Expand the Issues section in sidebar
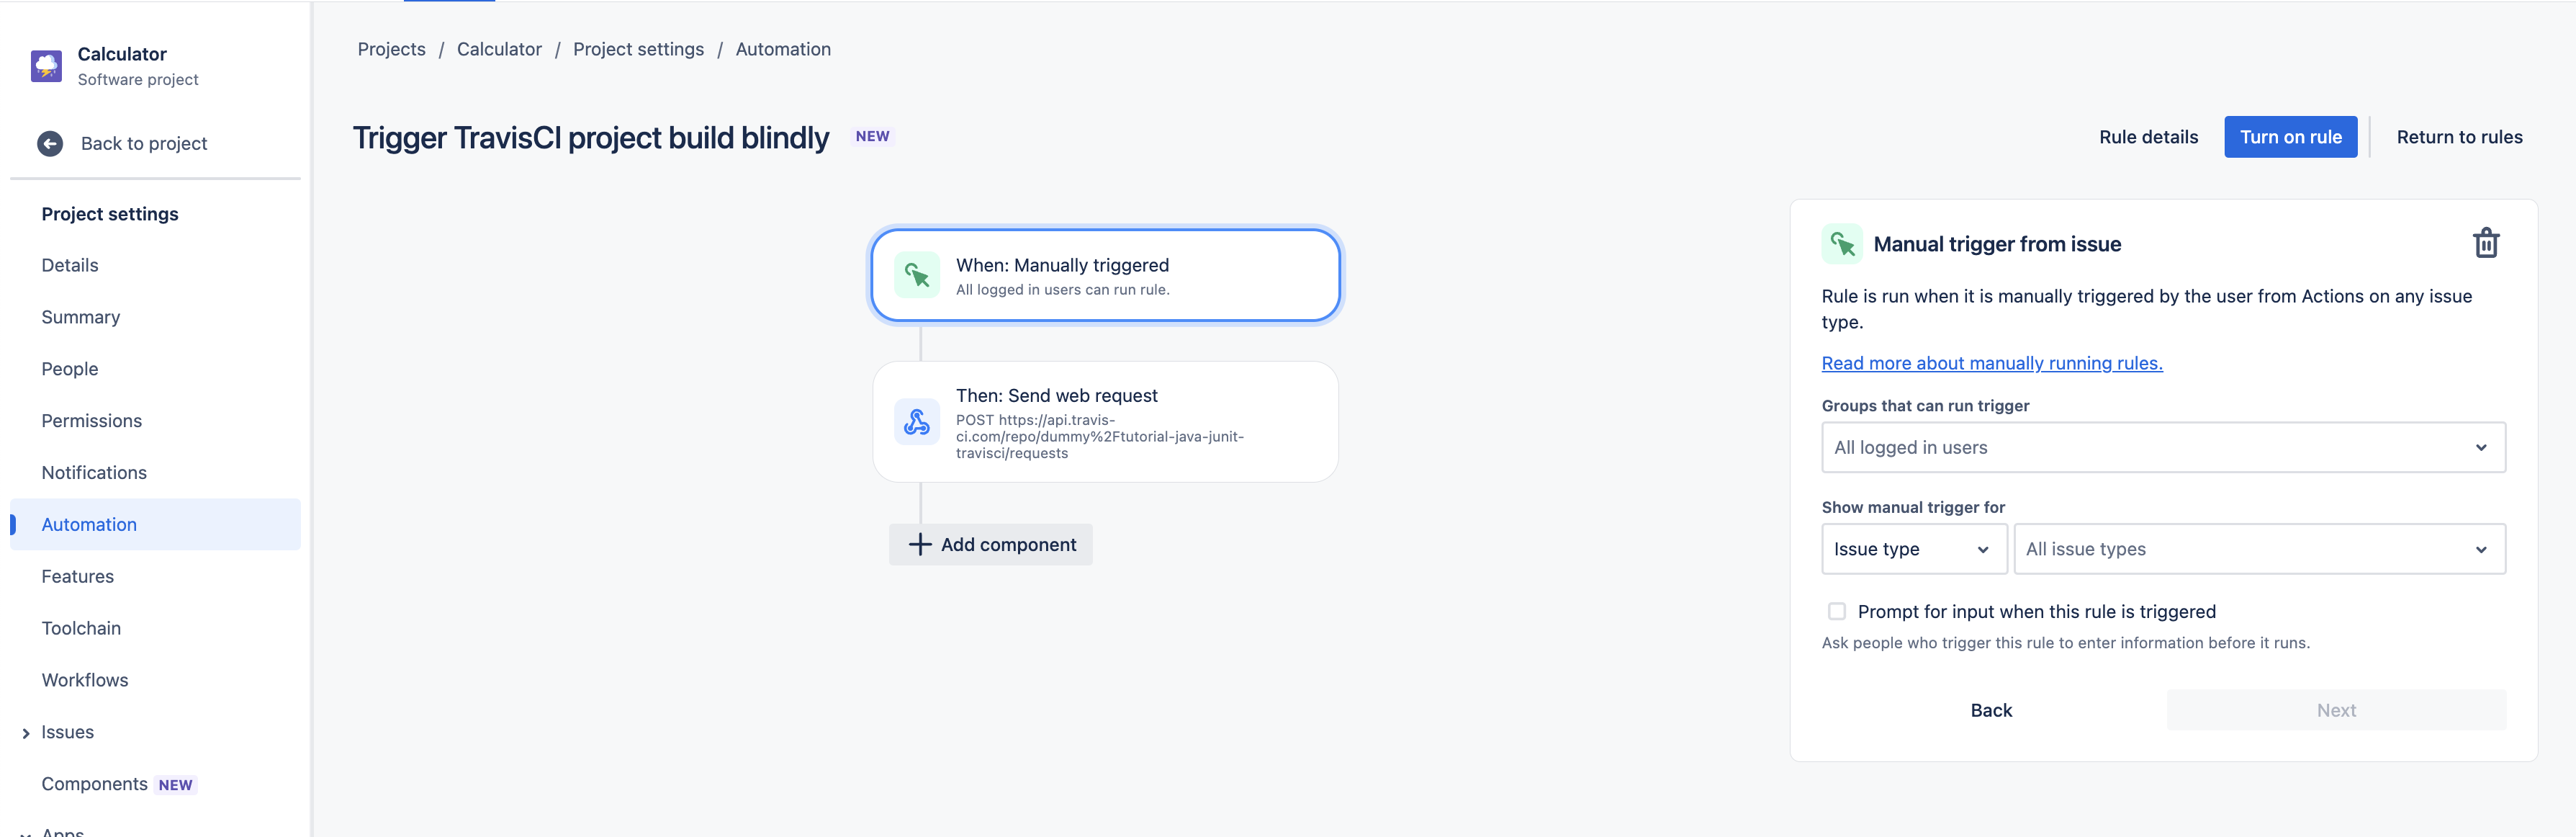Image resolution: width=2576 pixels, height=837 pixels. (26, 733)
